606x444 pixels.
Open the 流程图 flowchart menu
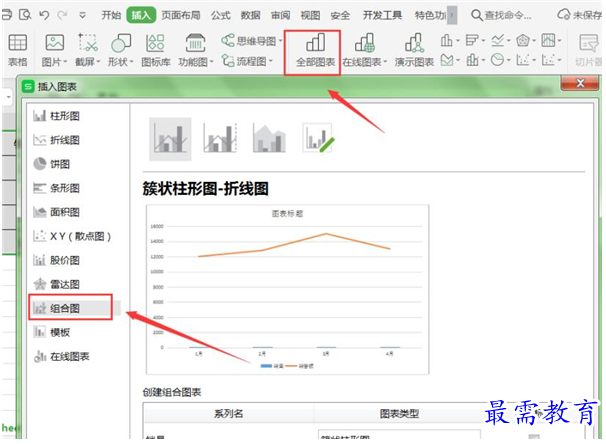(247, 61)
